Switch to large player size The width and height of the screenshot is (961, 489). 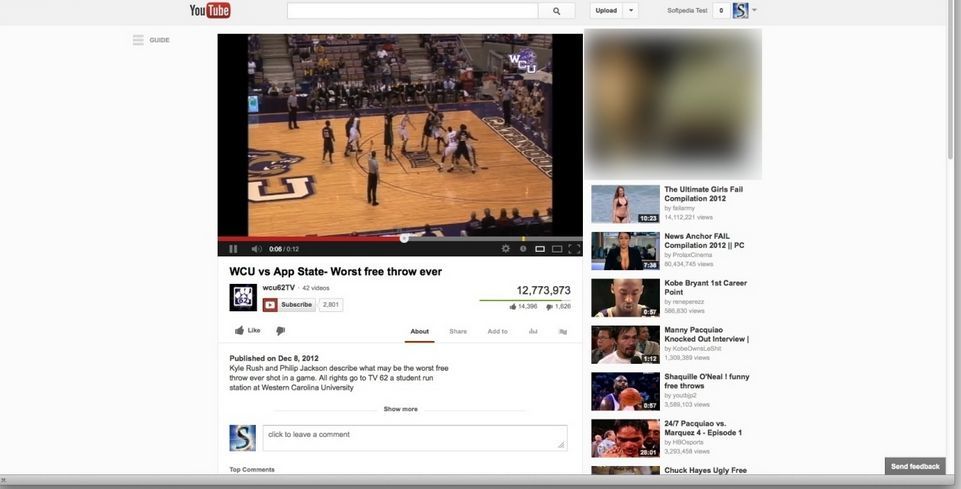coord(556,249)
